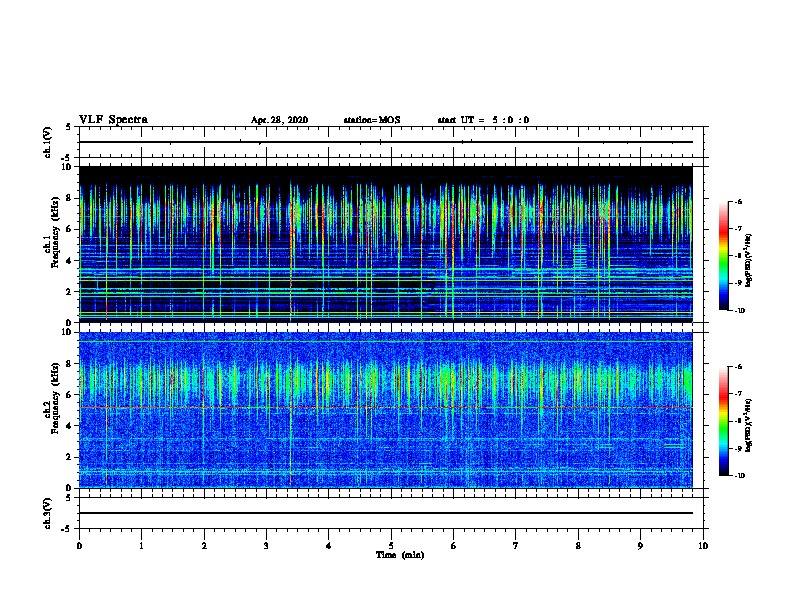Click the time axis tick label "9"
Image resolution: width=792 pixels, height=612 pixels.
pyautogui.click(x=640, y=546)
